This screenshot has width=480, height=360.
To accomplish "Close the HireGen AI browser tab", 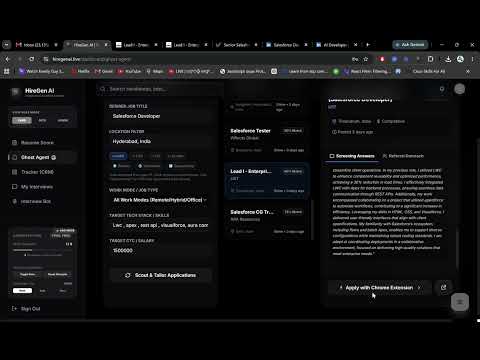I will pos(106,45).
